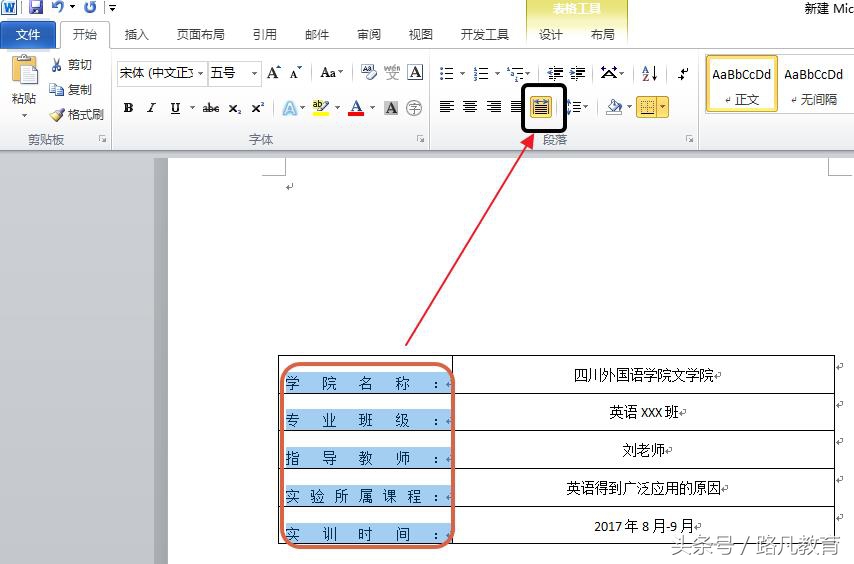
Task: Switch to the Page Layout (页面布局) tab
Action: point(200,35)
